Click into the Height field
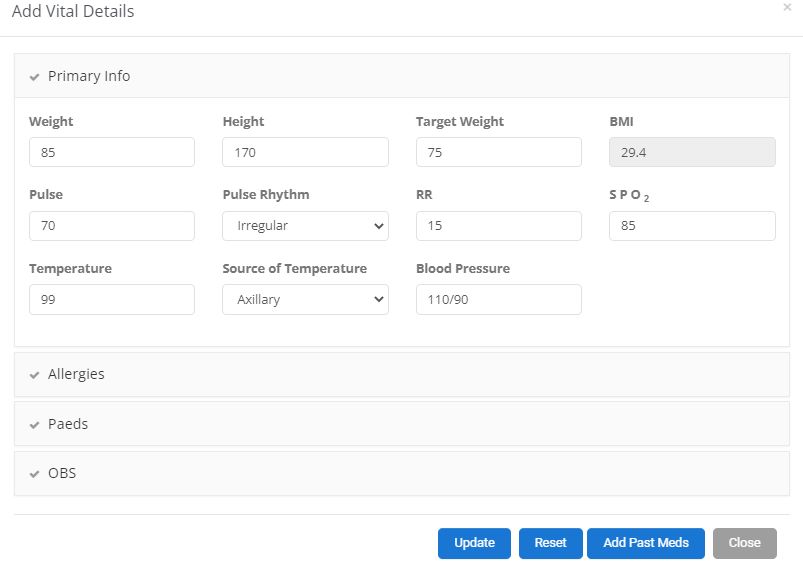 305,153
